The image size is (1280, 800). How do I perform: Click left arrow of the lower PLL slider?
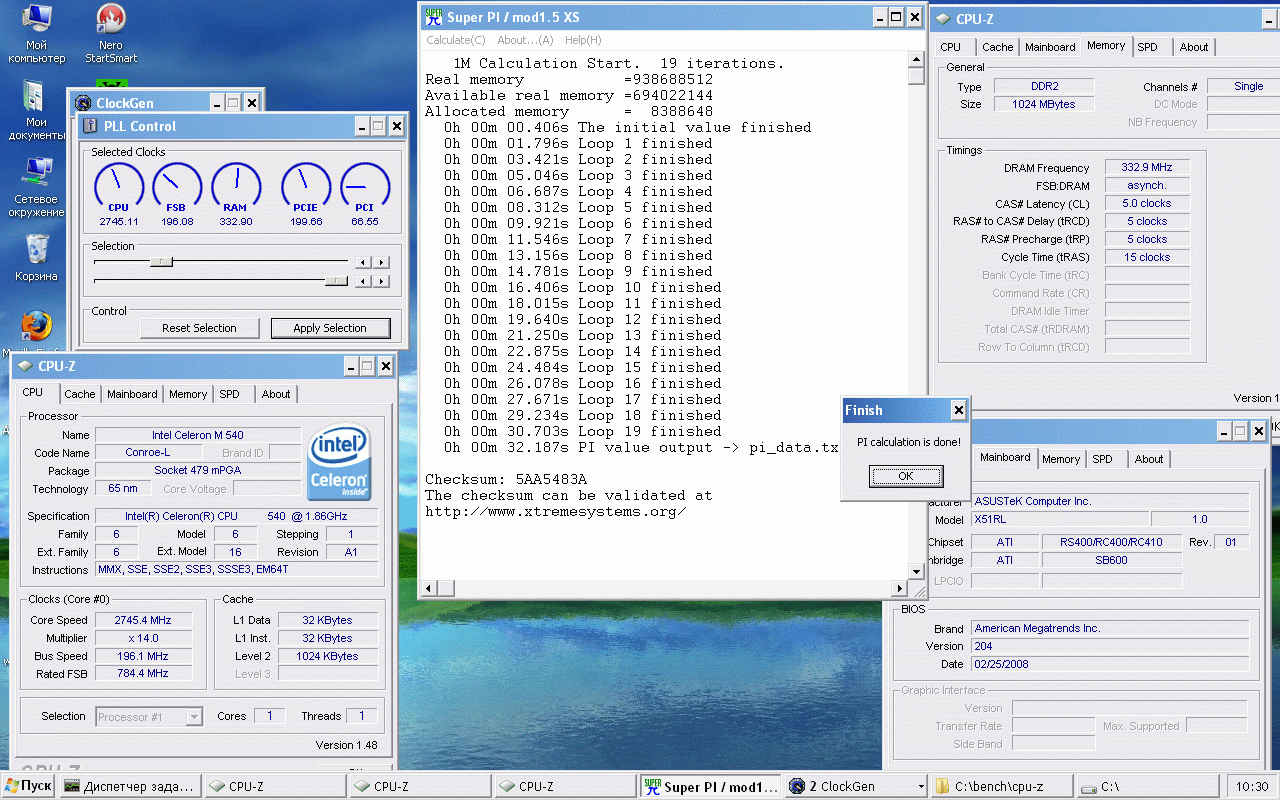tap(364, 281)
